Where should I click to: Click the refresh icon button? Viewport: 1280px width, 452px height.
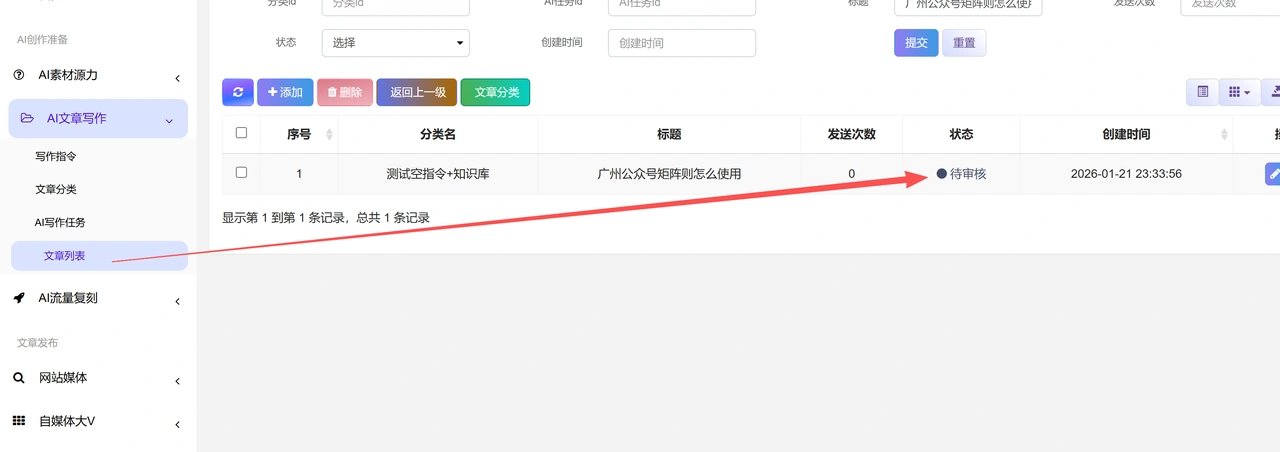tap(238, 92)
